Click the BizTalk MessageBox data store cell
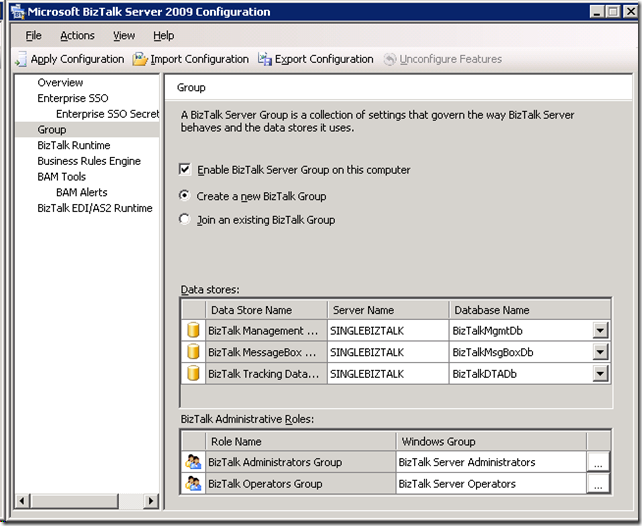 (x=266, y=352)
